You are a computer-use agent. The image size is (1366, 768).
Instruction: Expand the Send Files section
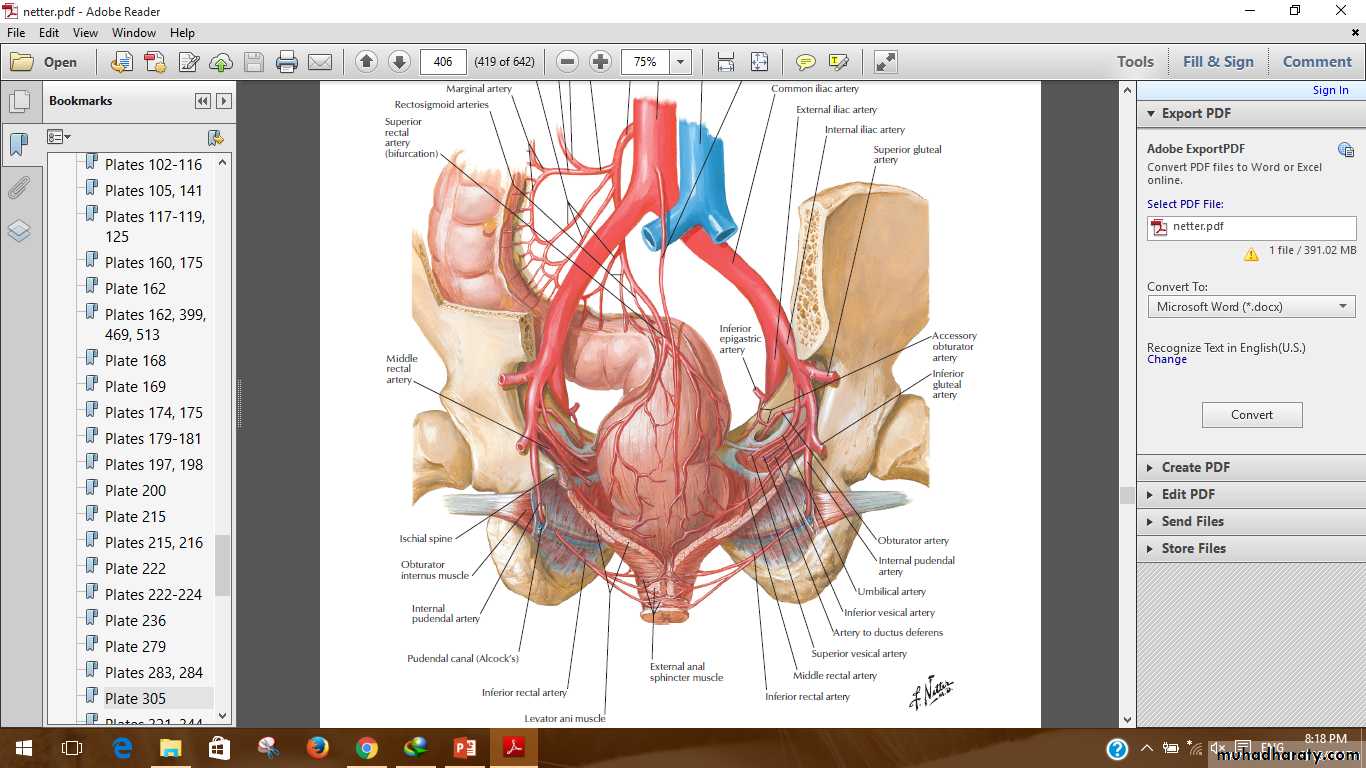tap(1192, 521)
